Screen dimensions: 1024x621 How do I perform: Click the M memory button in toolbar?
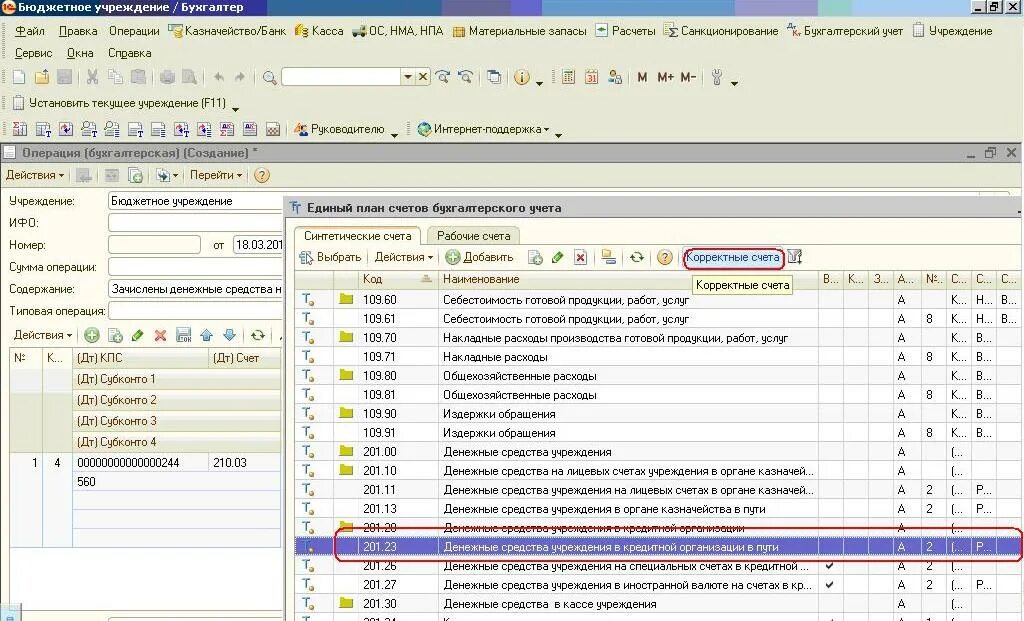pos(642,77)
